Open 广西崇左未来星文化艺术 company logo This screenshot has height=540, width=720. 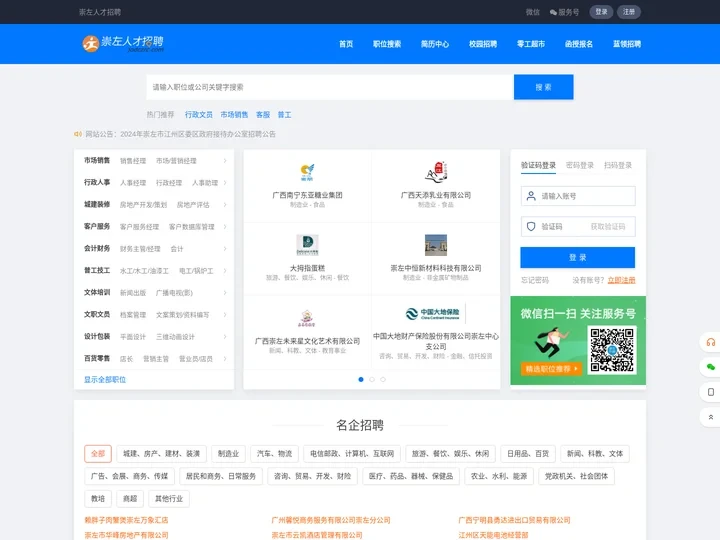pyautogui.click(x=307, y=318)
